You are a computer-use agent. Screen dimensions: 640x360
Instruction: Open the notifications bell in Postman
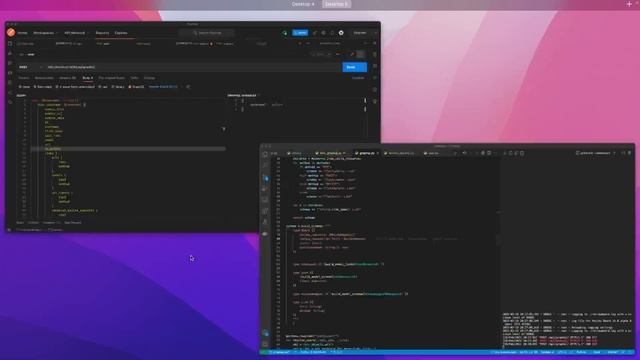[x=332, y=33]
